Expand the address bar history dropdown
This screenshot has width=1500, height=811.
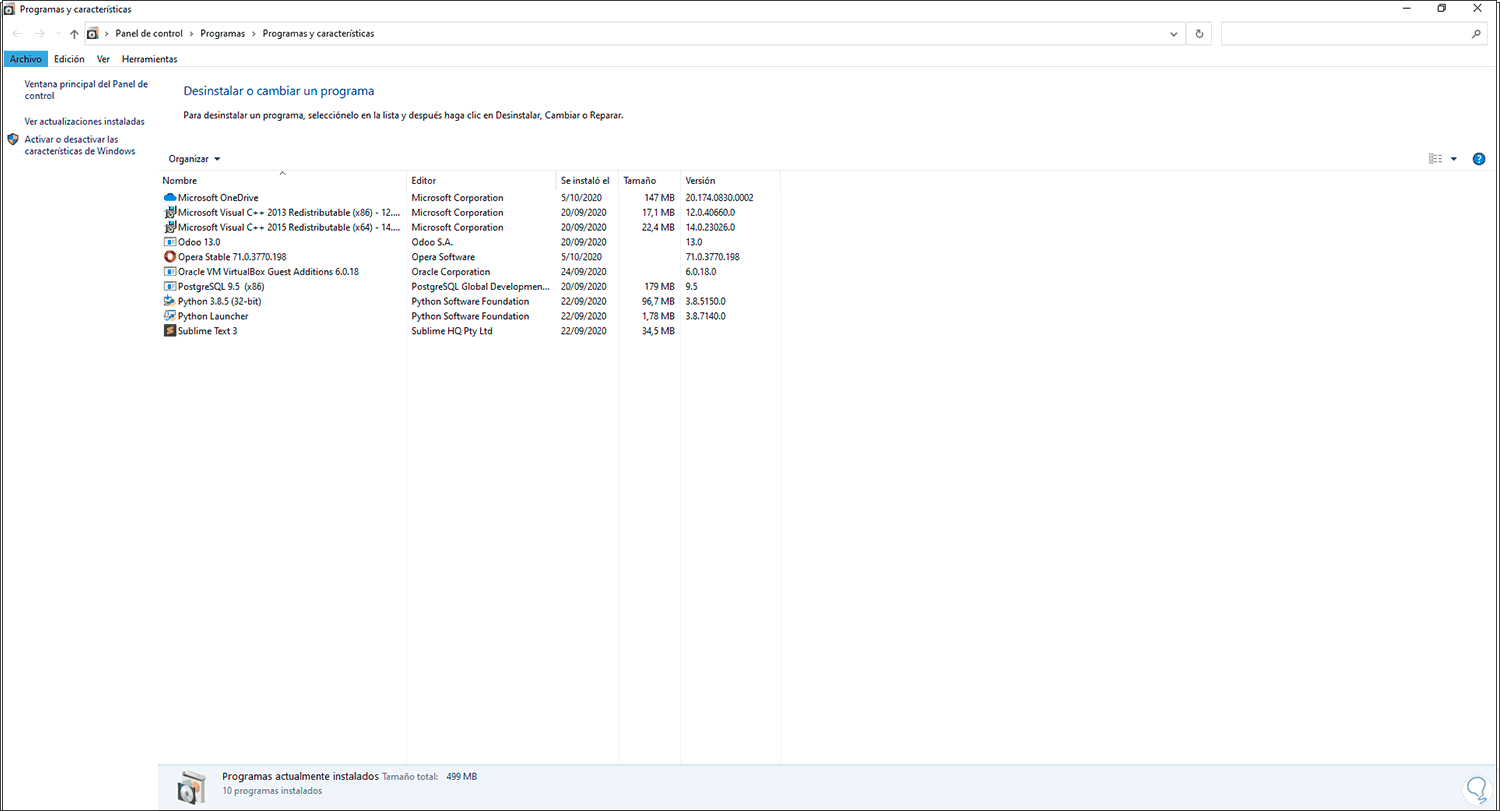(x=1174, y=34)
